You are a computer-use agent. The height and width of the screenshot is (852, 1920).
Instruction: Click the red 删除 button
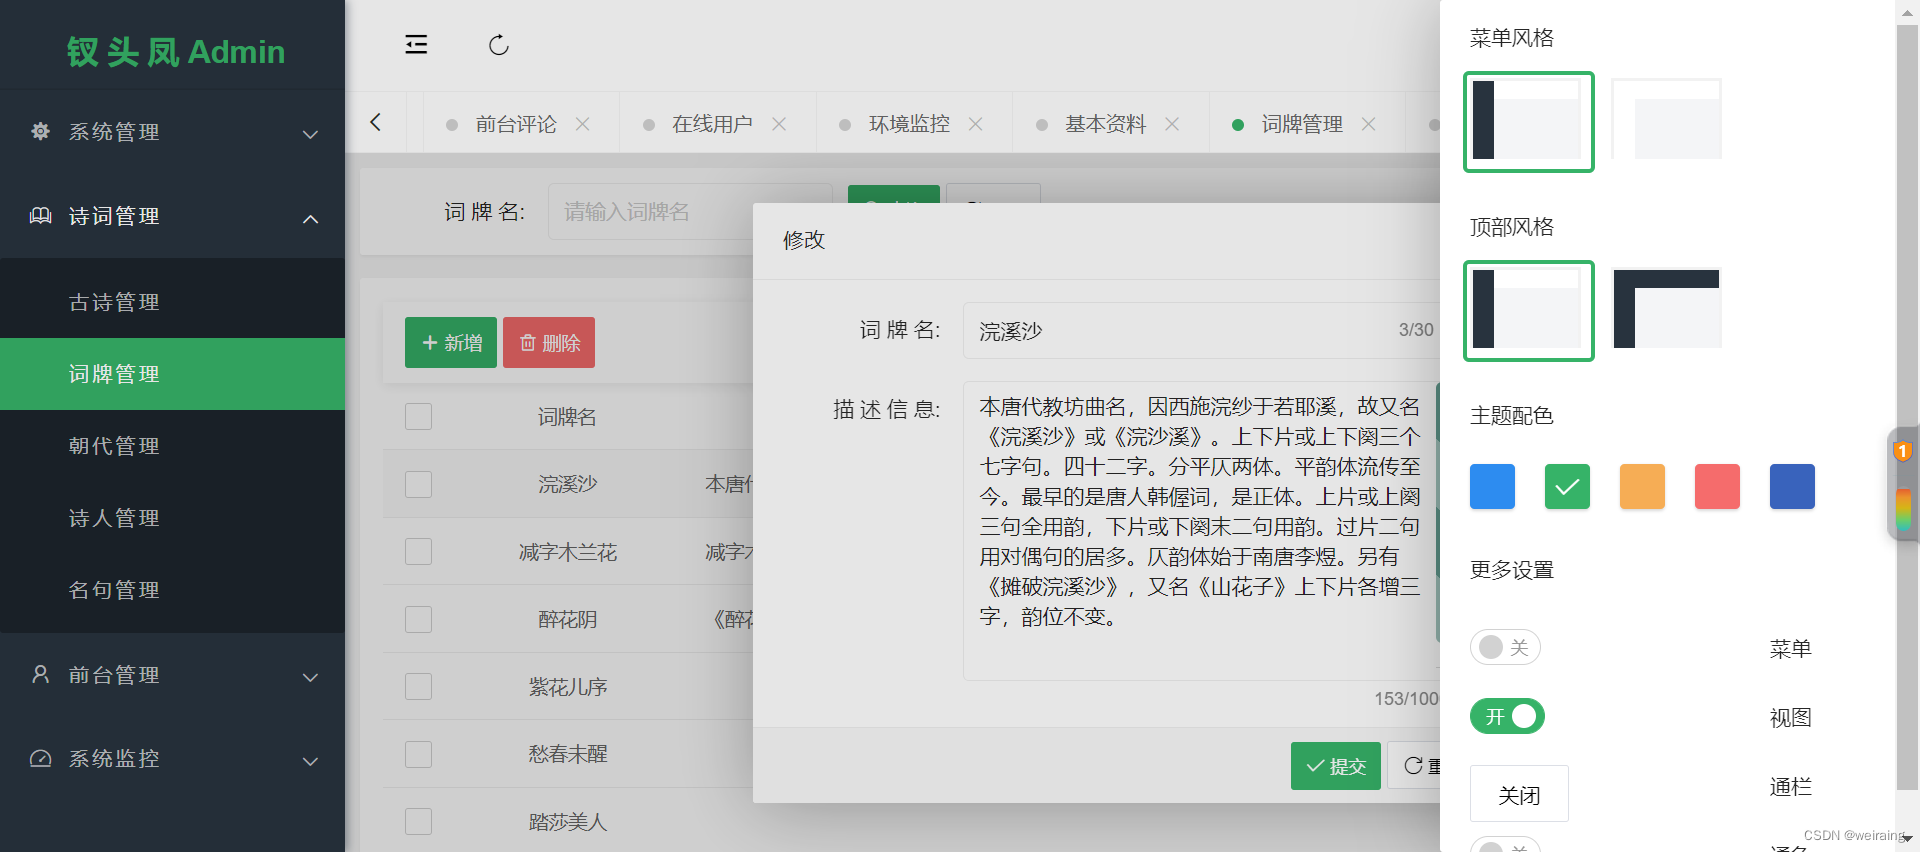click(x=549, y=342)
